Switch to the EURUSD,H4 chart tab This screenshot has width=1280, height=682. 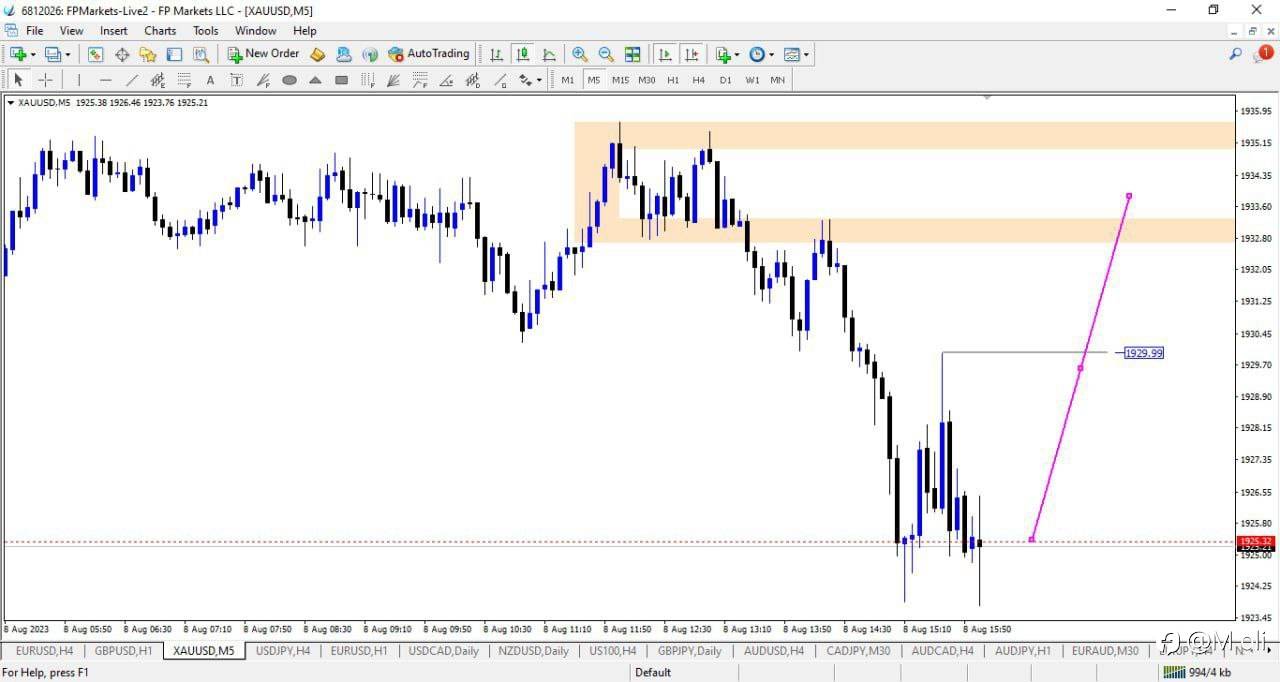click(44, 650)
